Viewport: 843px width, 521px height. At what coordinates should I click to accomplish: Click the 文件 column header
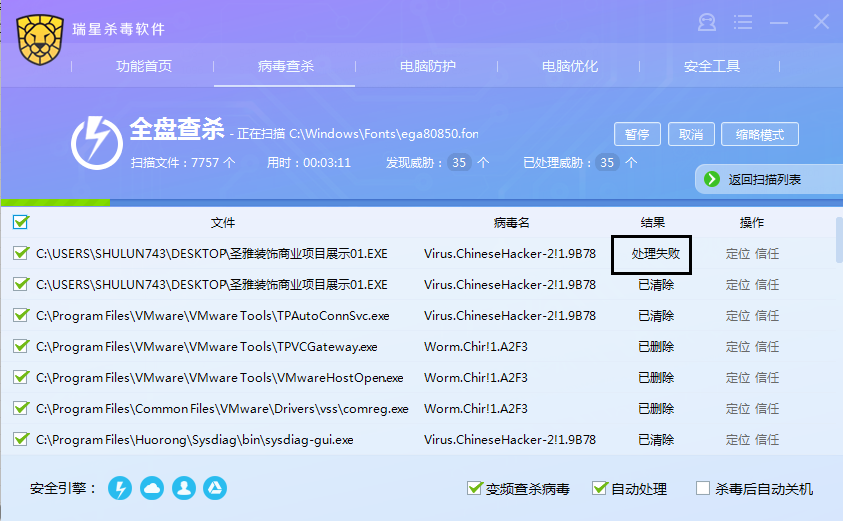[x=223, y=223]
